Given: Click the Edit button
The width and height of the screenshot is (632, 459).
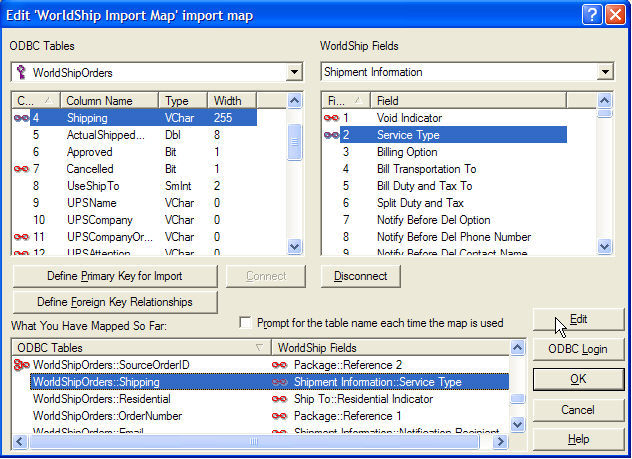Looking at the screenshot, I should point(578,320).
